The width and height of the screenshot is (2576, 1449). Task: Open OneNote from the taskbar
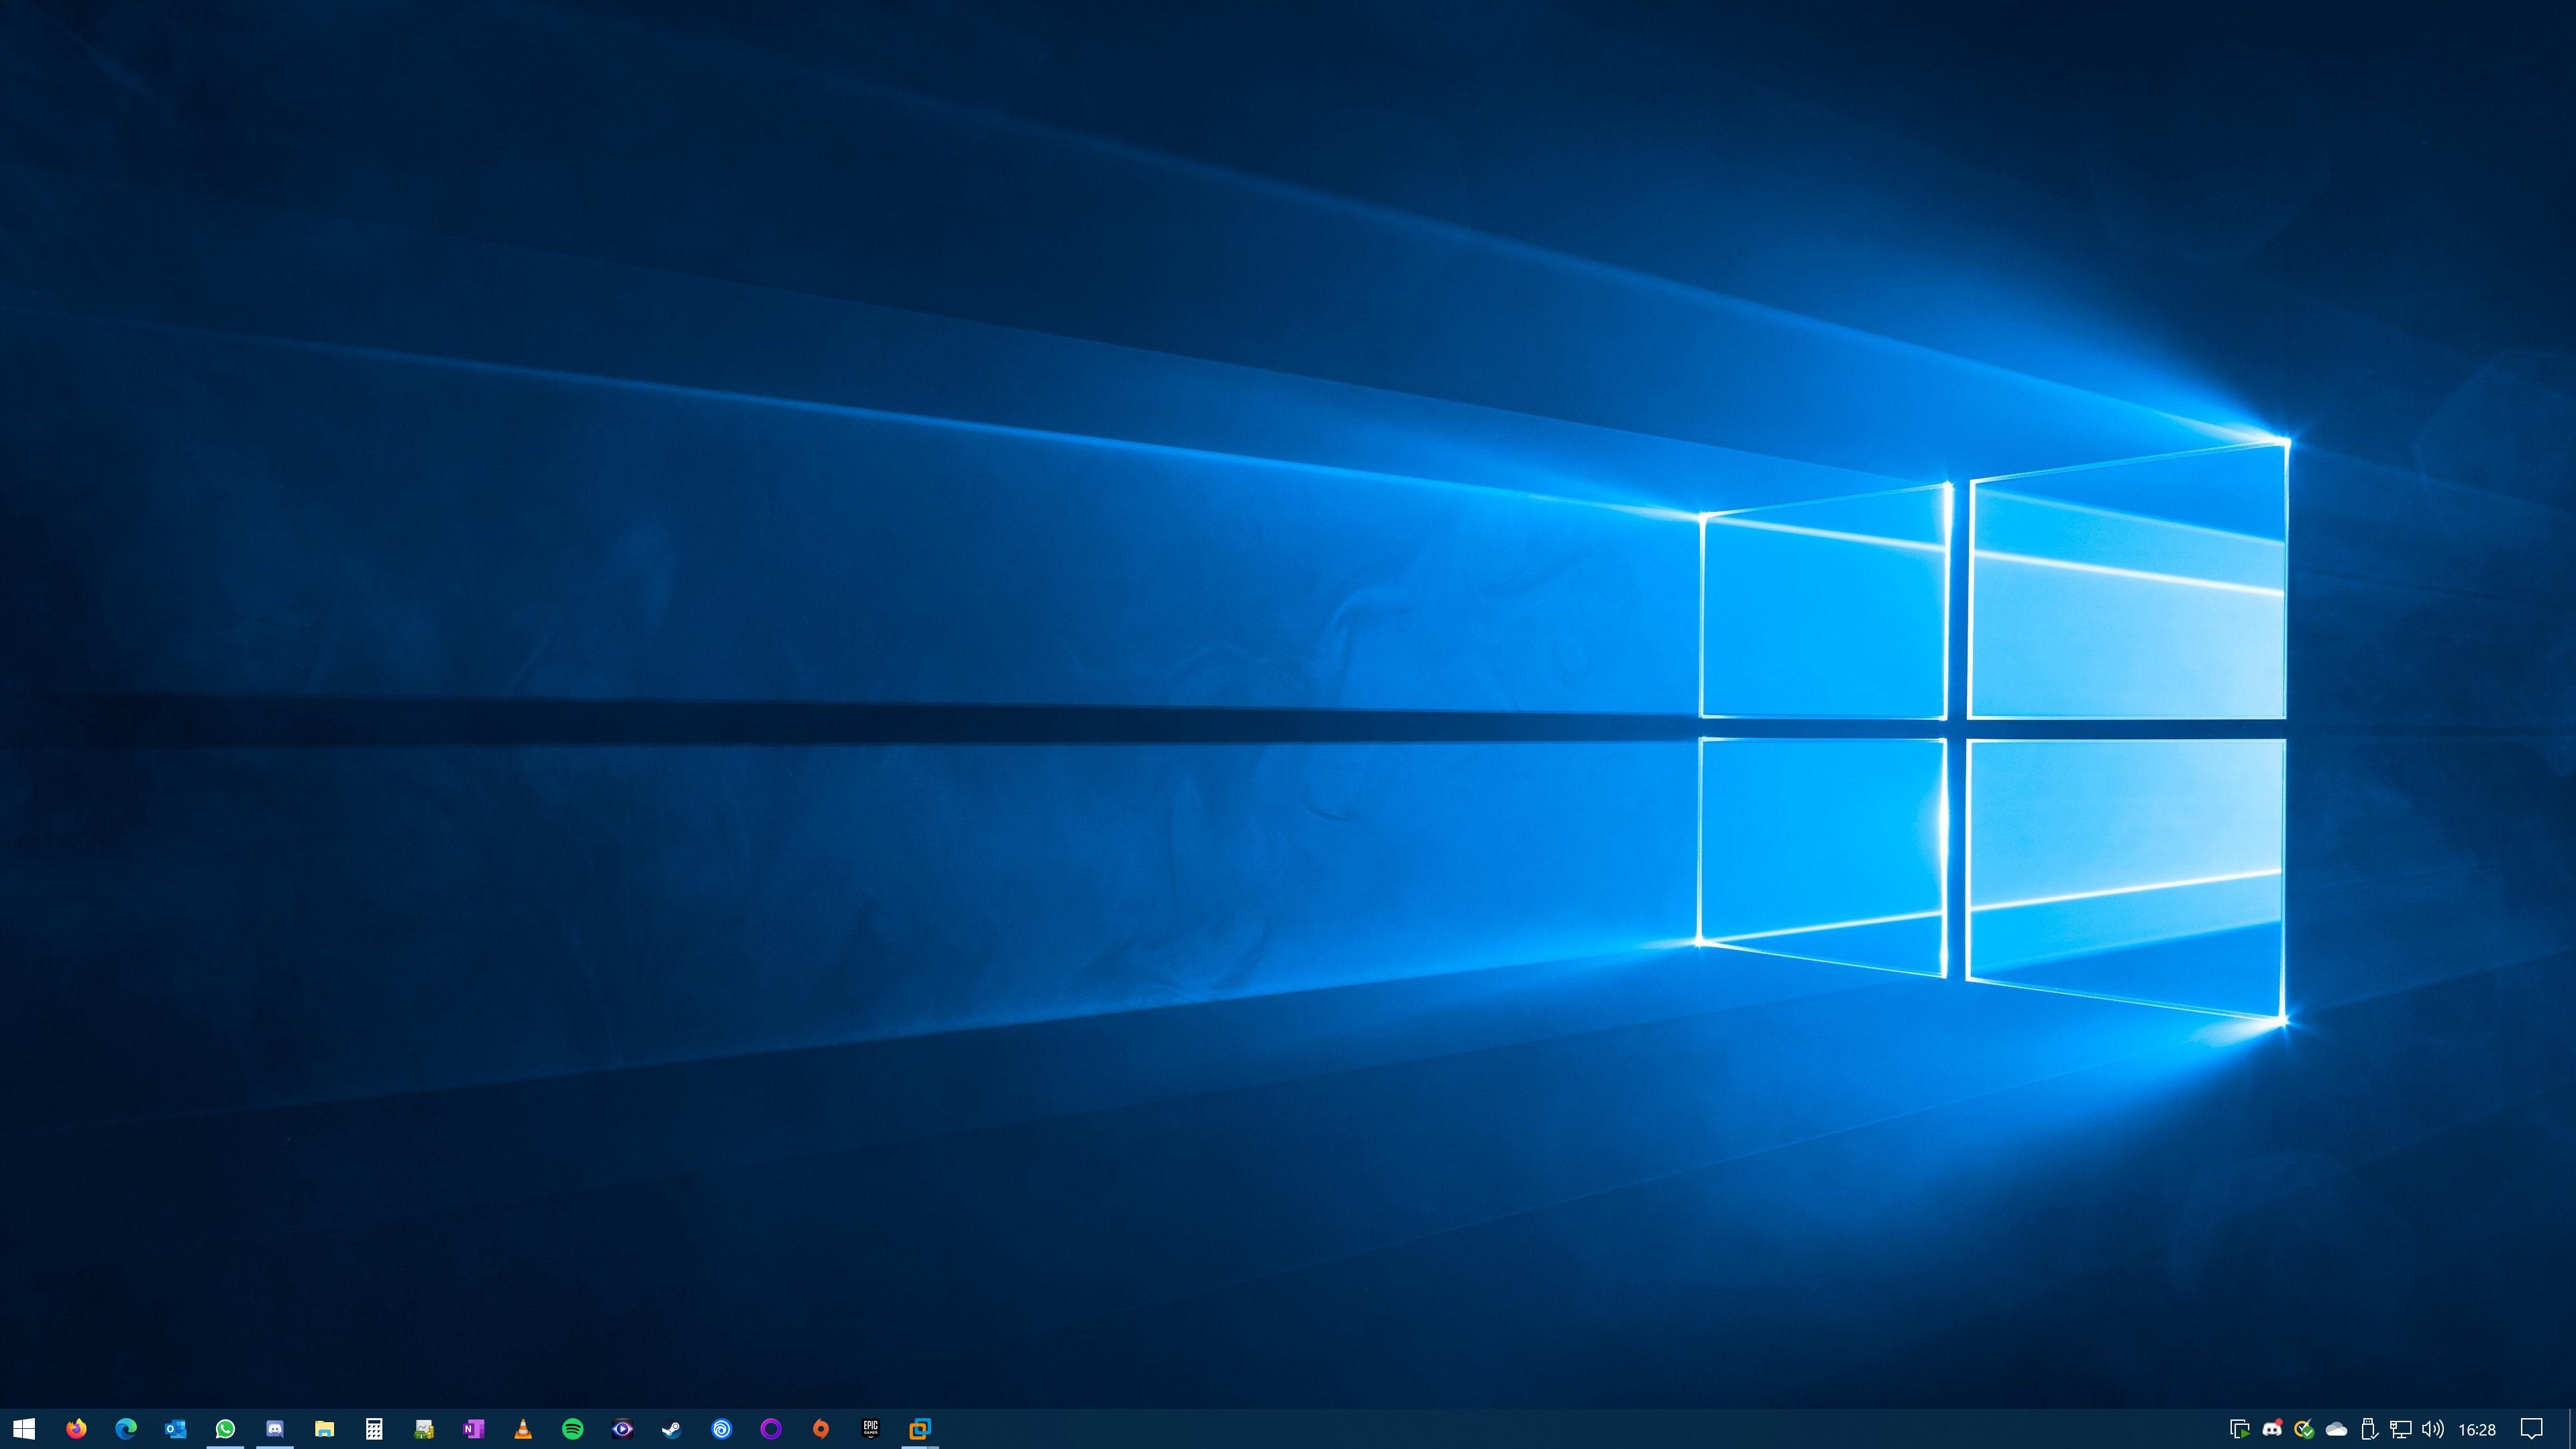click(473, 1429)
